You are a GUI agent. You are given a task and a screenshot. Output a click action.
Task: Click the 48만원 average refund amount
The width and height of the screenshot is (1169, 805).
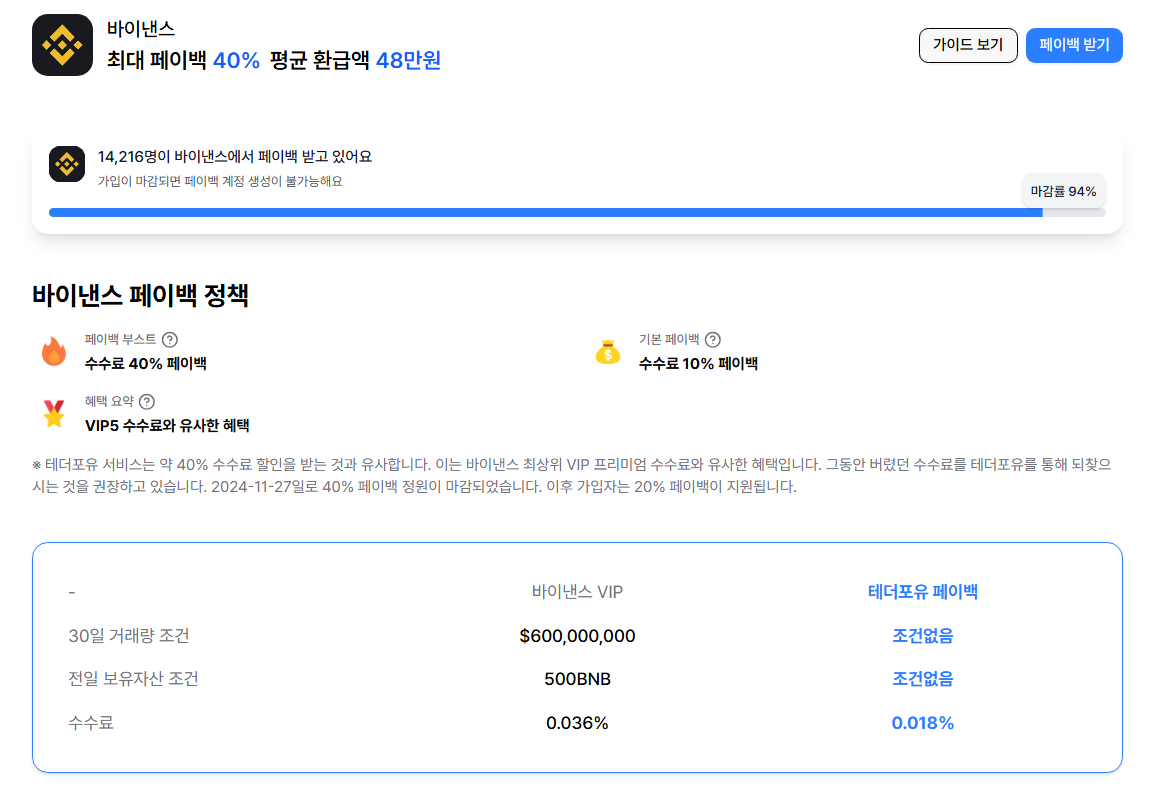409,60
